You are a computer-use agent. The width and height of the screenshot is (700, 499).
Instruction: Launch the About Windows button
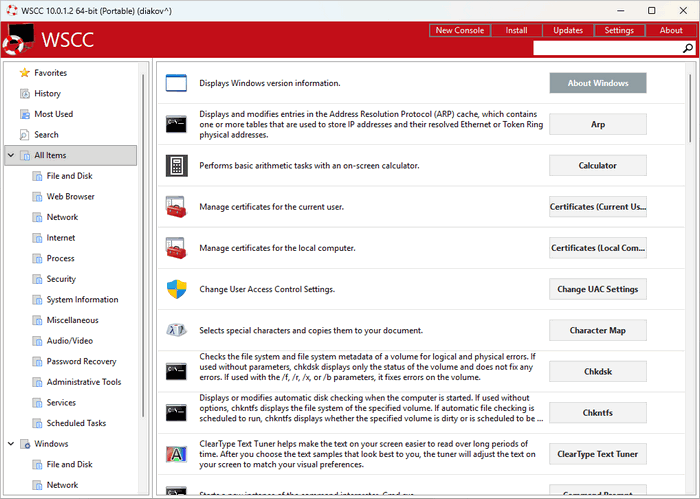coord(598,83)
